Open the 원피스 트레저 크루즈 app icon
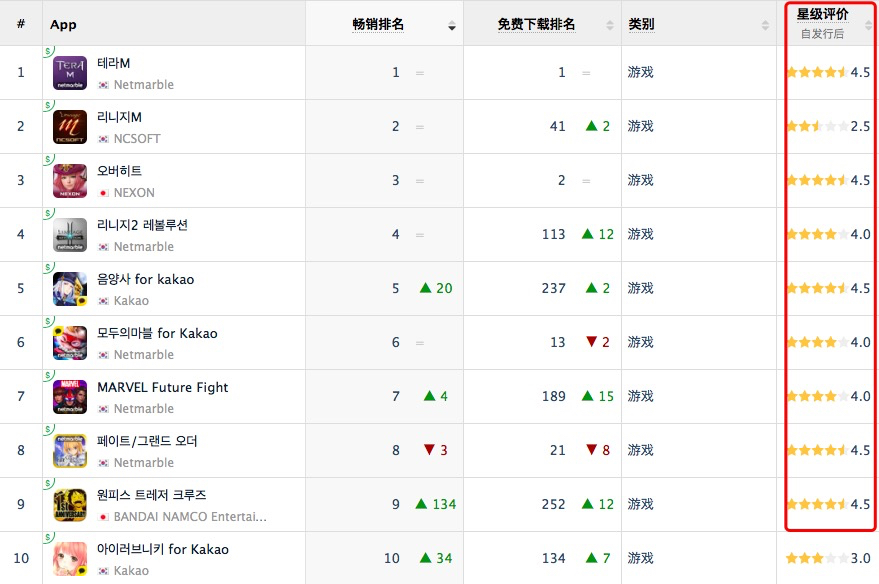879x584 pixels. 70,505
